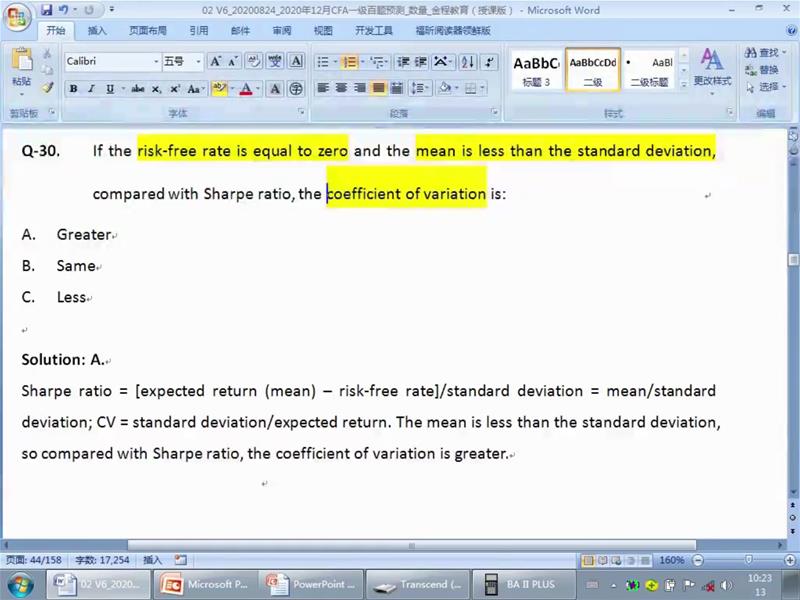Align text to center
The image size is (800, 600).
(x=341, y=89)
